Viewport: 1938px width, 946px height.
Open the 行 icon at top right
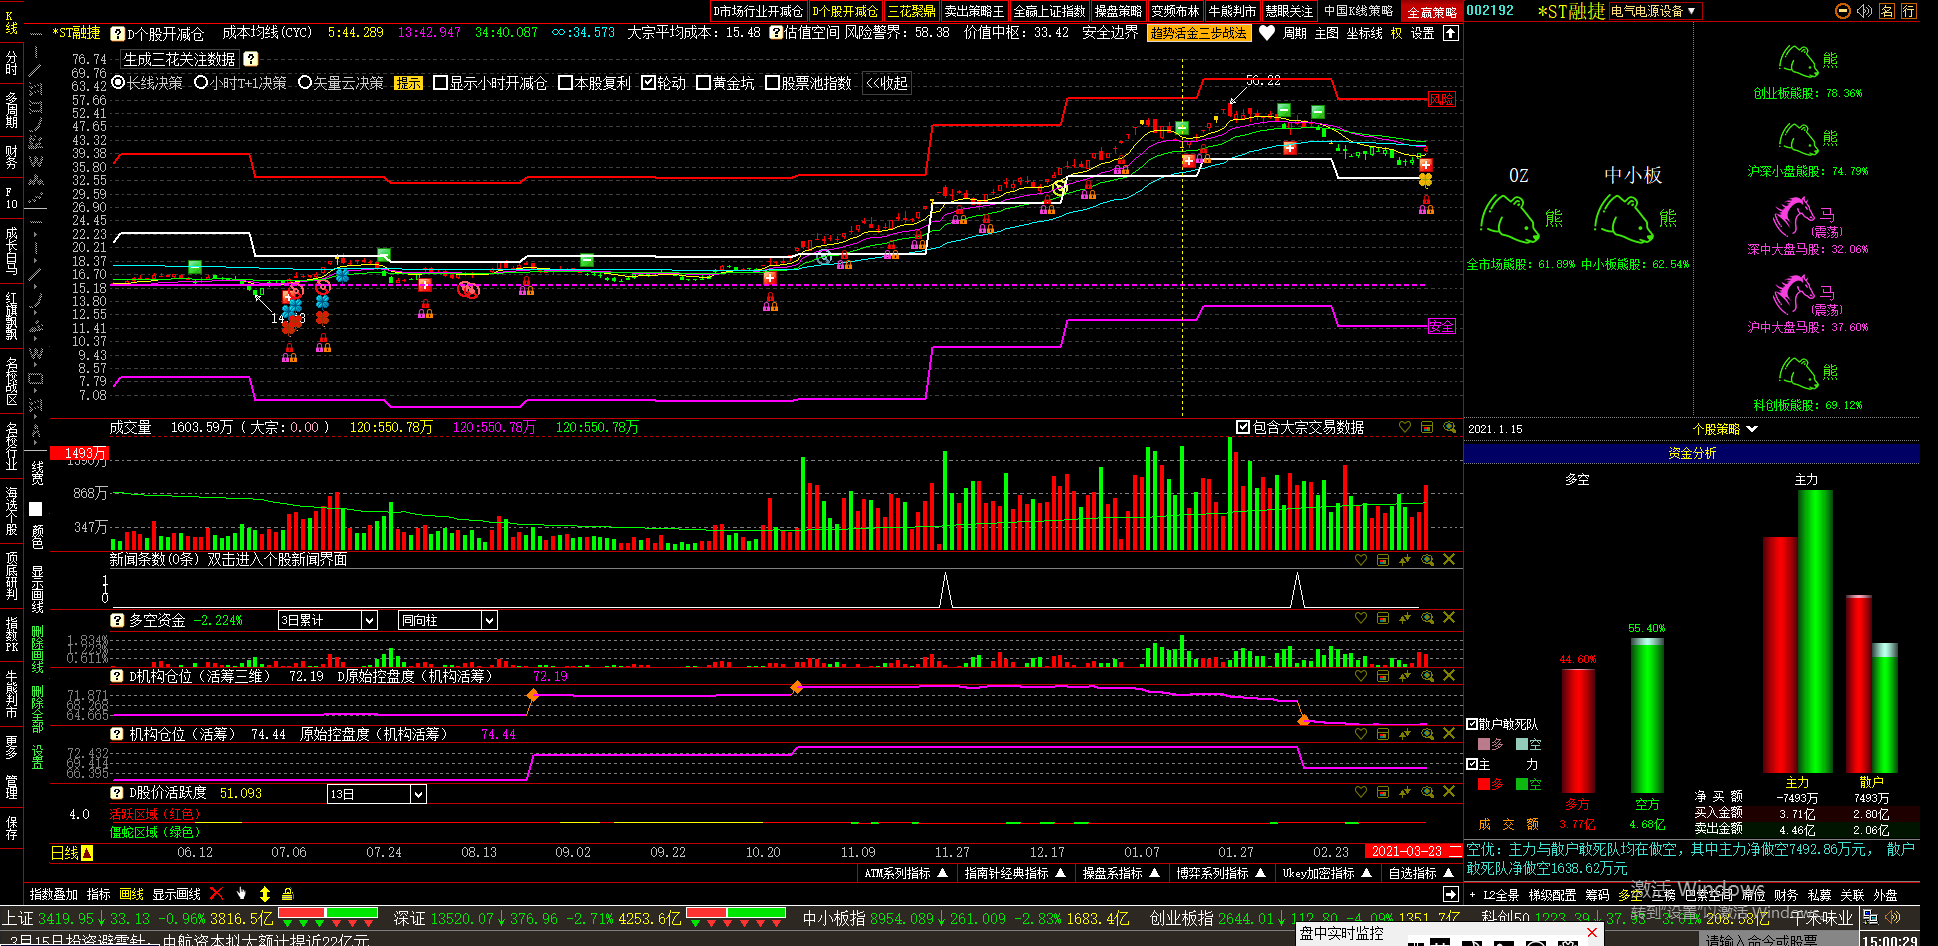(1909, 11)
